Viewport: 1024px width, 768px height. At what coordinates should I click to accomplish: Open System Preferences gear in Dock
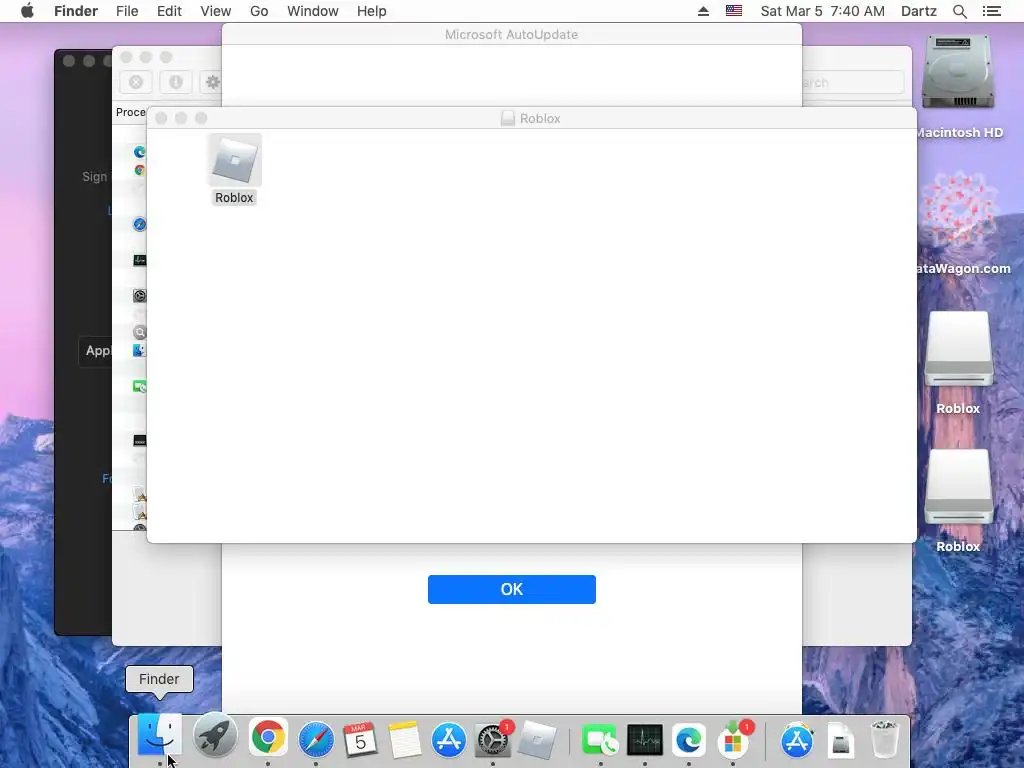[x=493, y=740]
